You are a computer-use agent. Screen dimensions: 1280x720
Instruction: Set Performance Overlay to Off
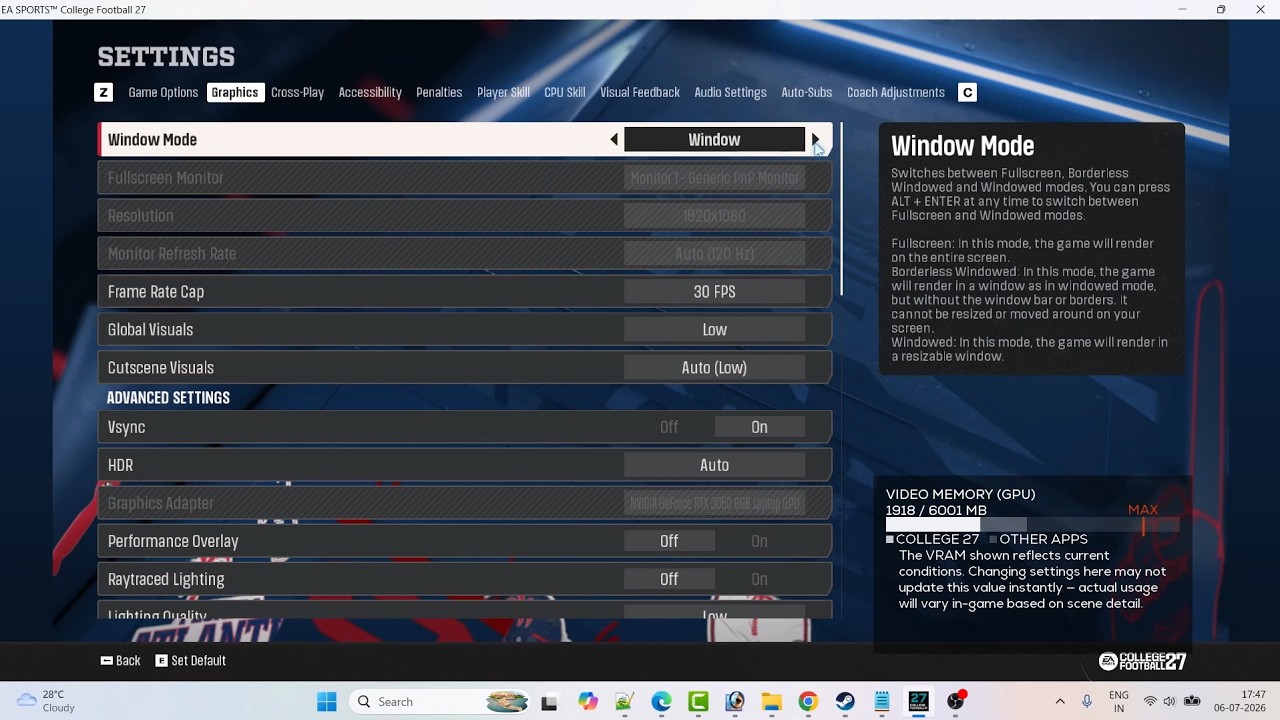coord(669,541)
